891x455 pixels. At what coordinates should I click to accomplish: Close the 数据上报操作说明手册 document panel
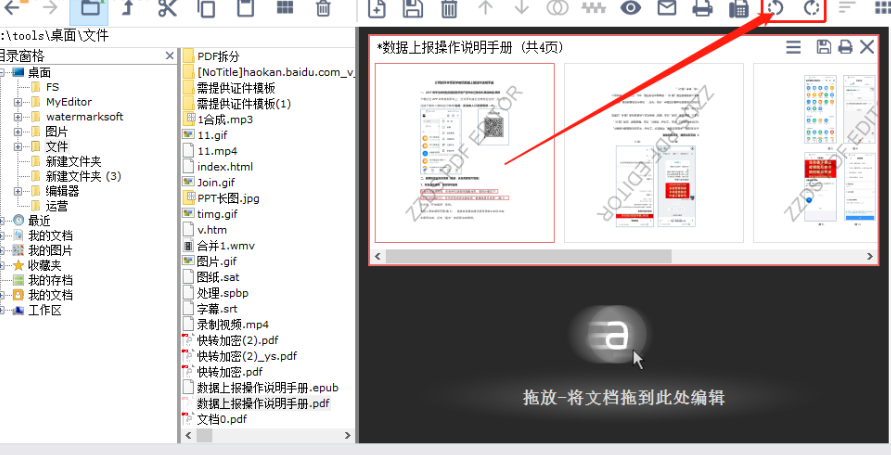867,47
